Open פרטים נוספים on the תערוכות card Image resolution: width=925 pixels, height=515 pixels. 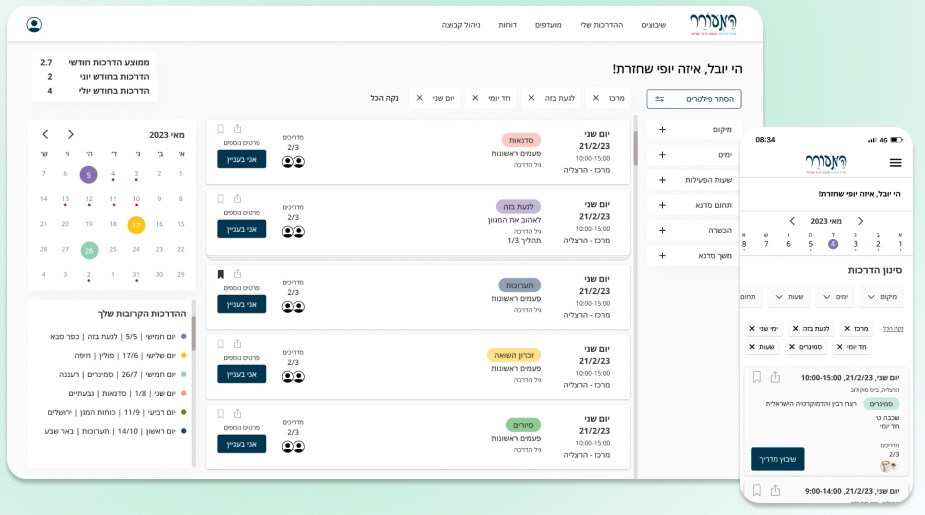pyautogui.click(x=241, y=288)
